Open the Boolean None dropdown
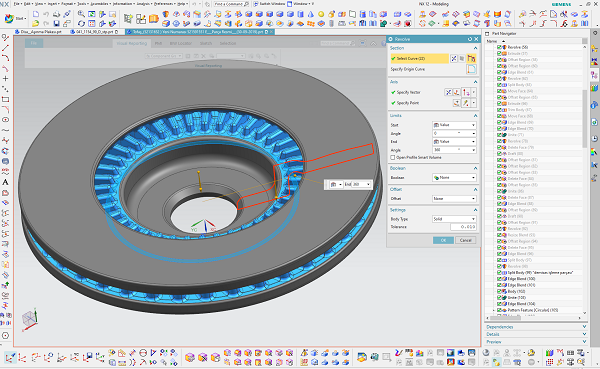This screenshot has height=369, width=600. [454, 178]
